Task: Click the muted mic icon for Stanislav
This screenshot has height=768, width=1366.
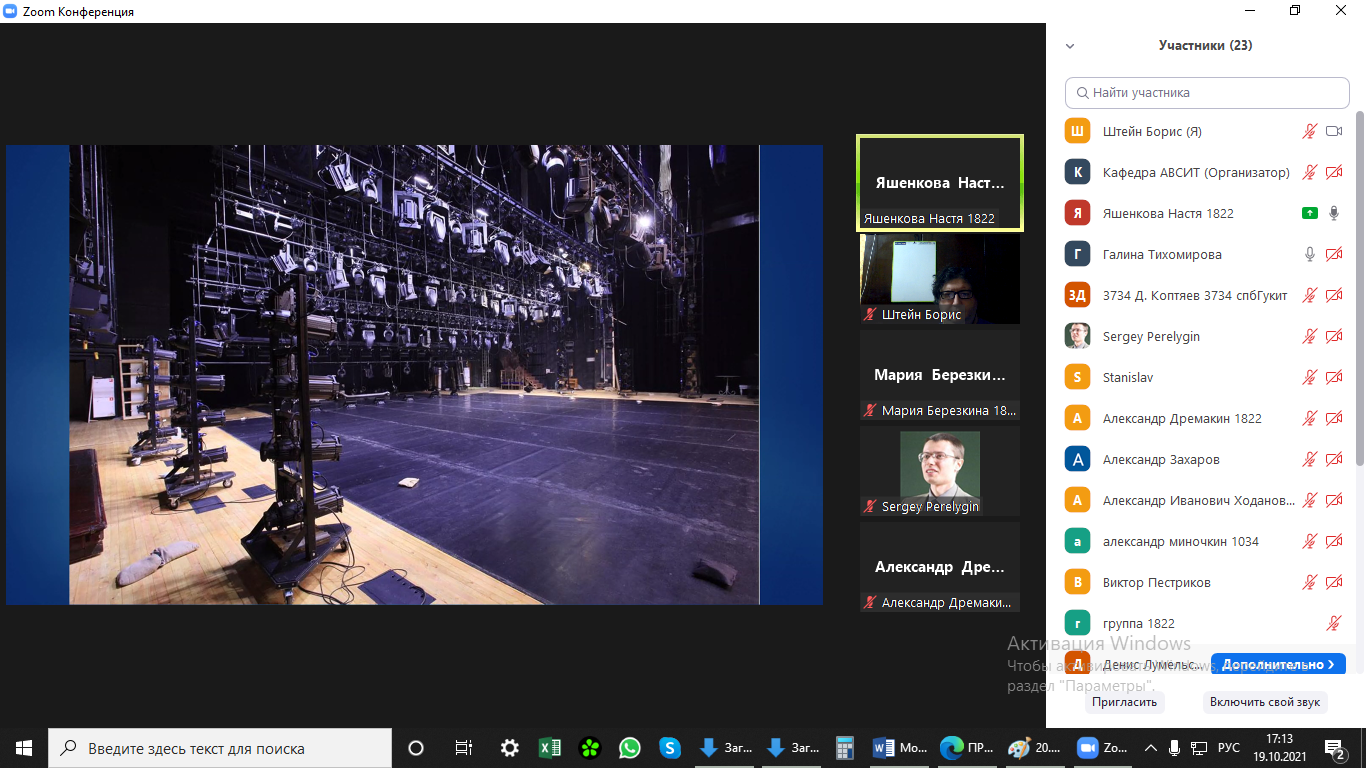Action: 1309,377
